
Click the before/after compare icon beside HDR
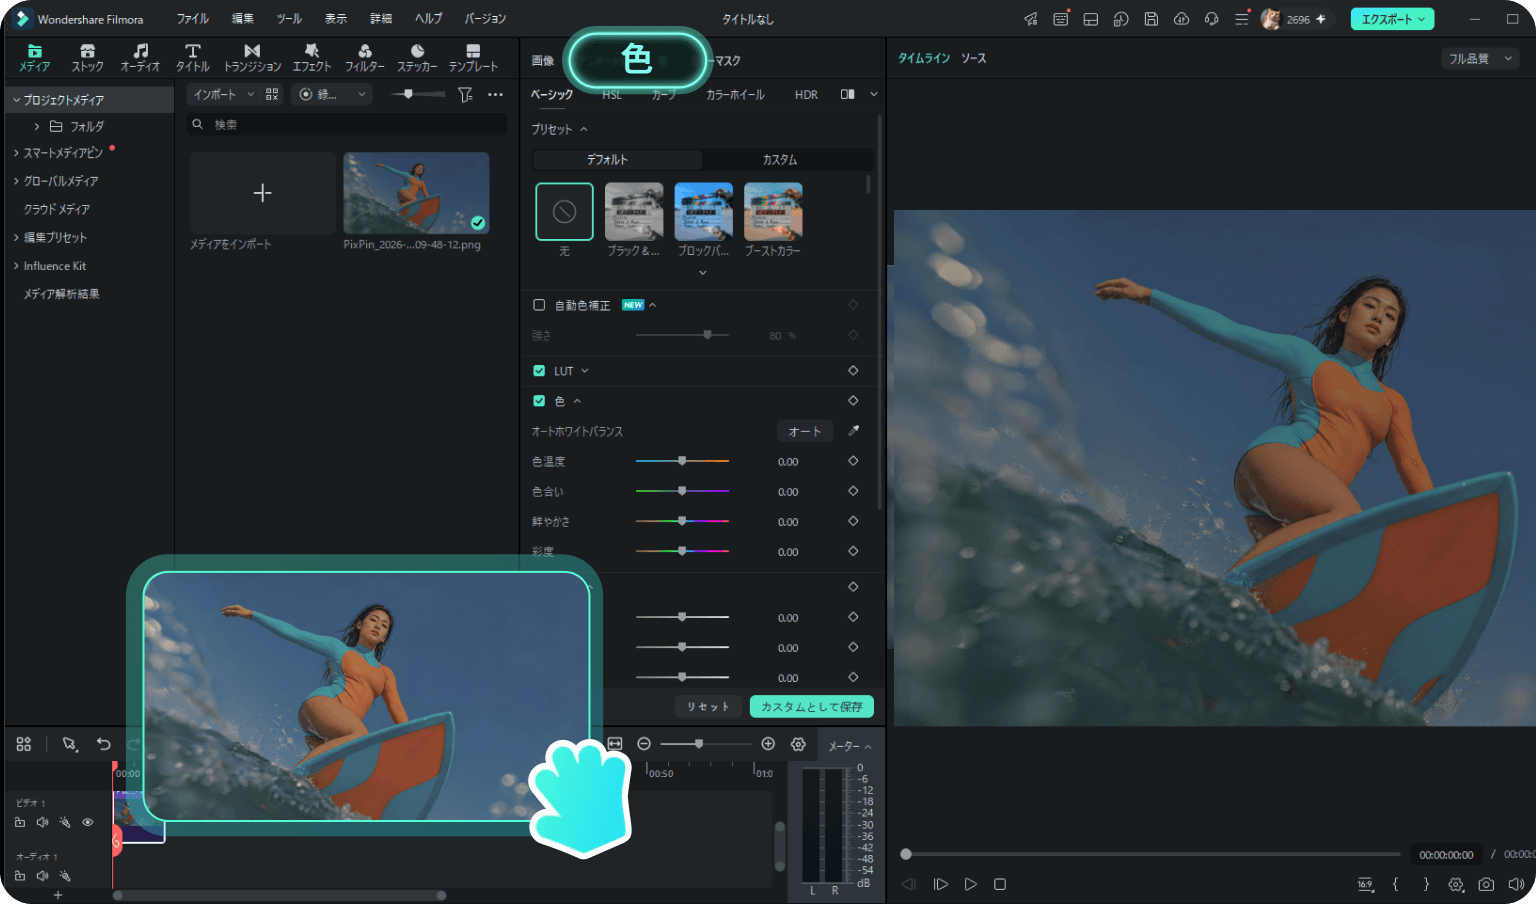847,94
